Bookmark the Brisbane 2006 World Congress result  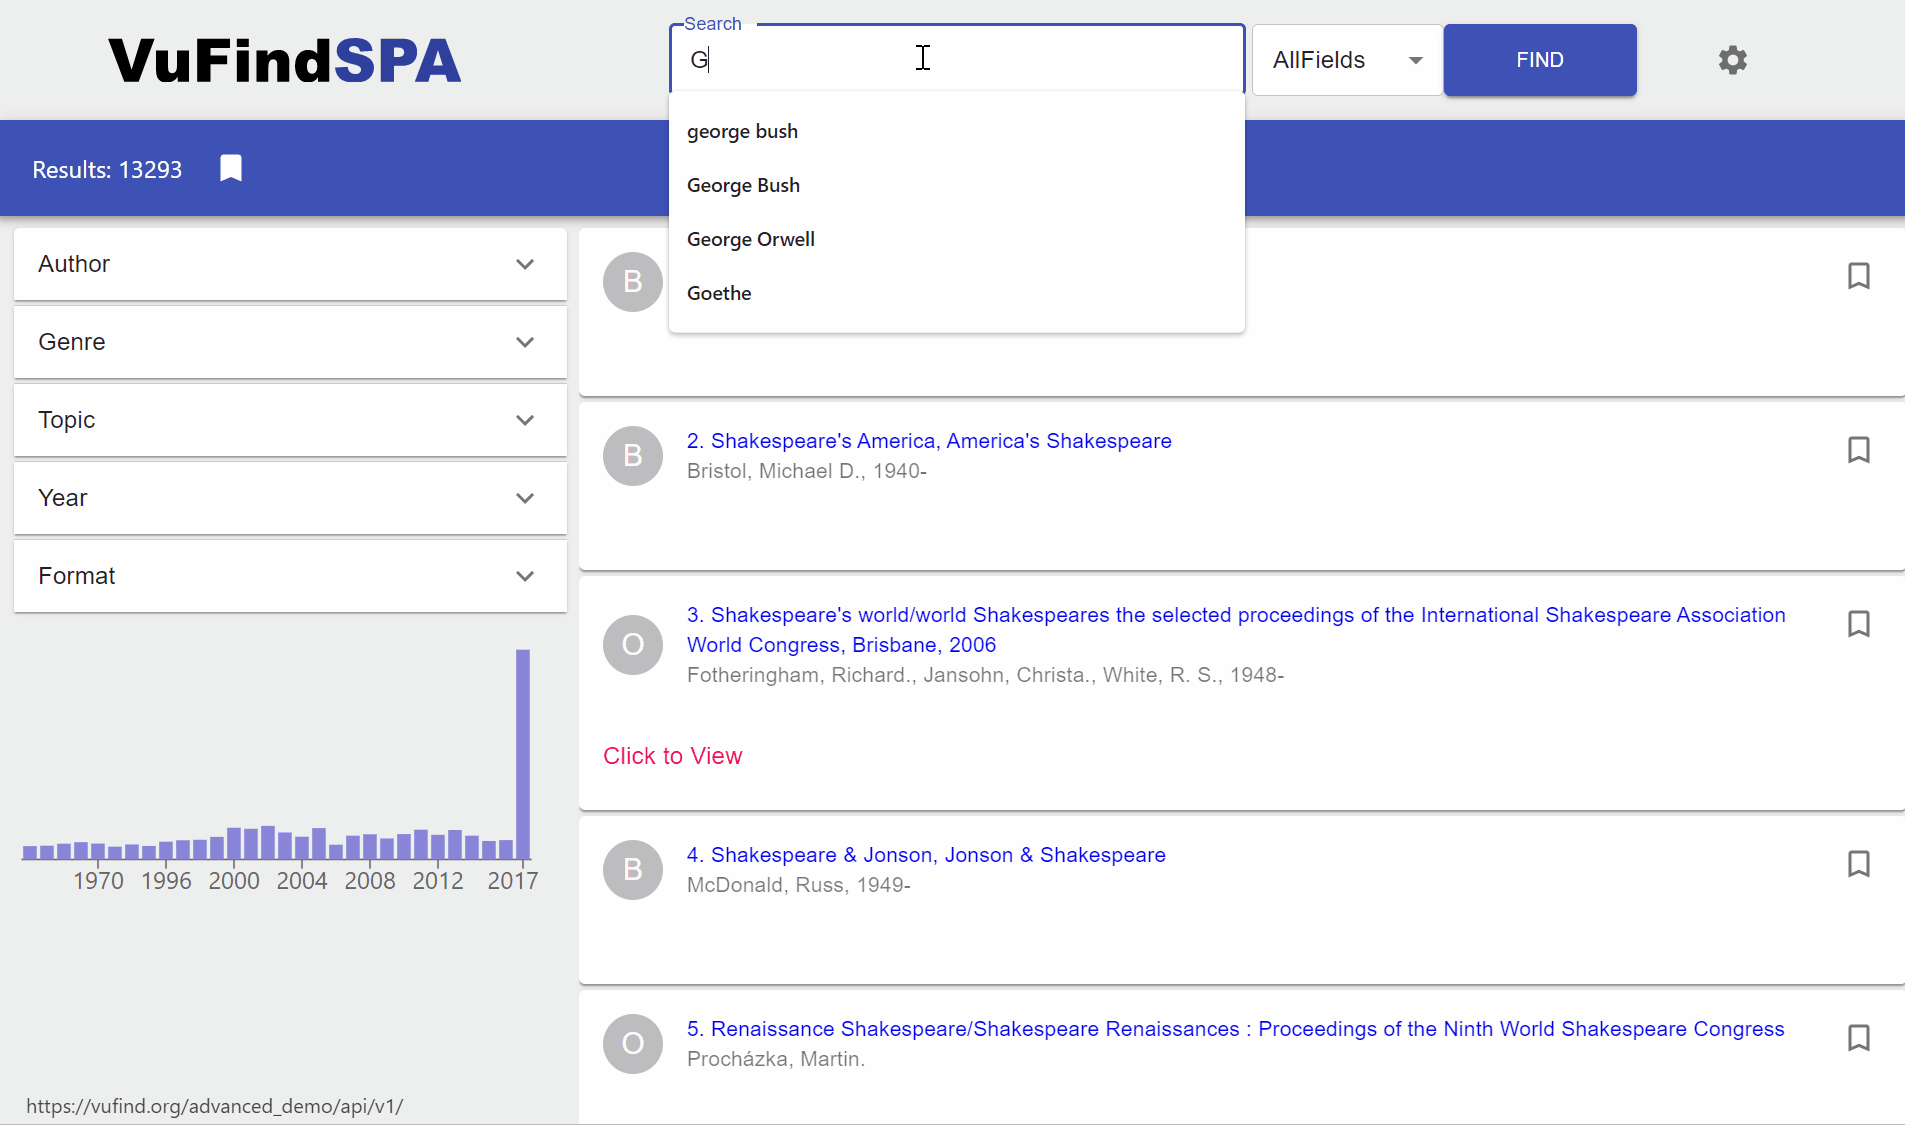click(x=1858, y=624)
